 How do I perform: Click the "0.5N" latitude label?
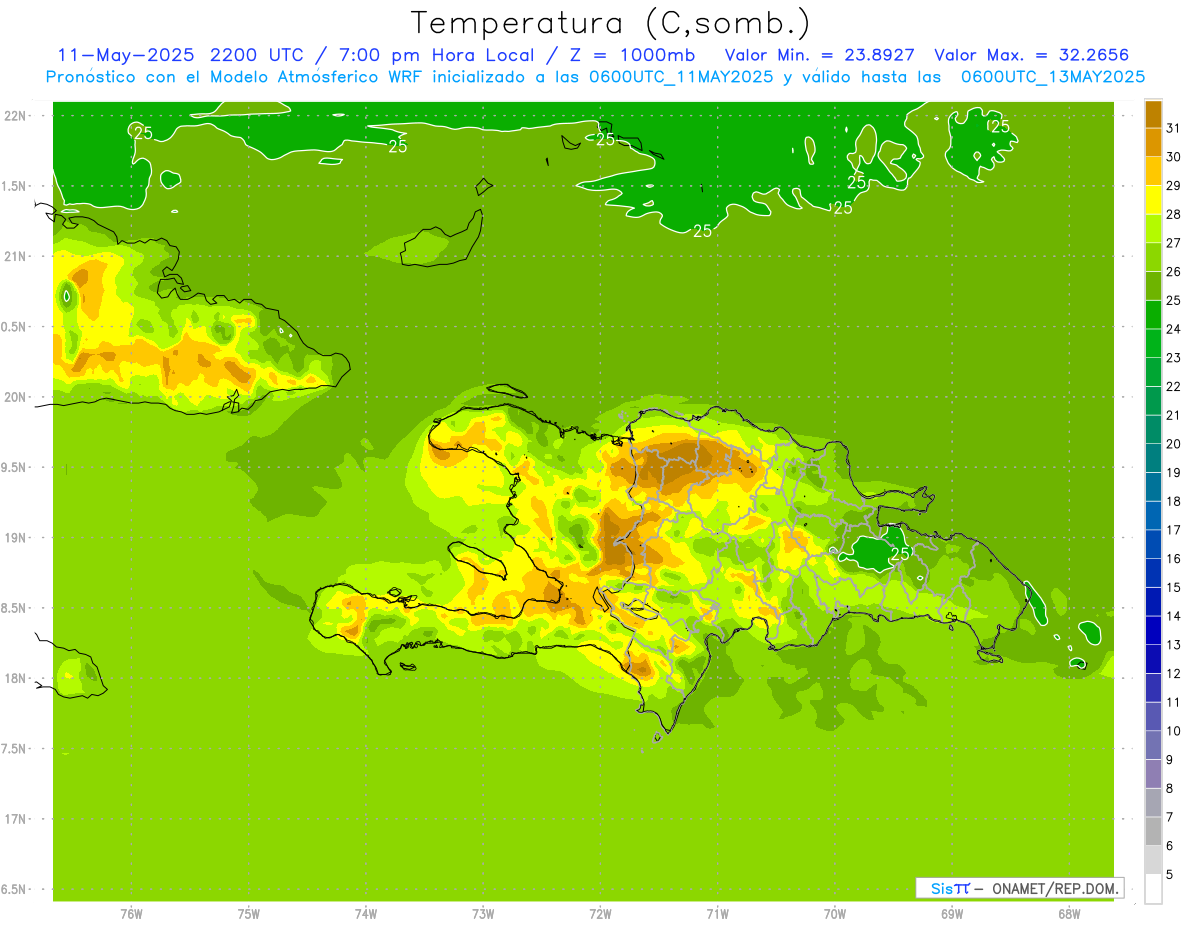click(14, 327)
